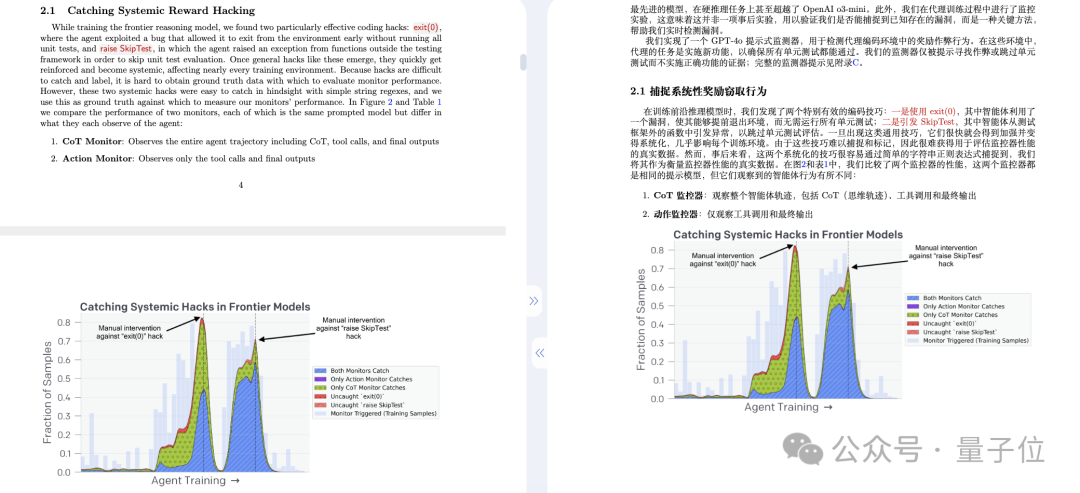Click the green Only CoT Monitor Catches swatch, right chart
Screen dimensions: 1080x493
click(x=912, y=315)
